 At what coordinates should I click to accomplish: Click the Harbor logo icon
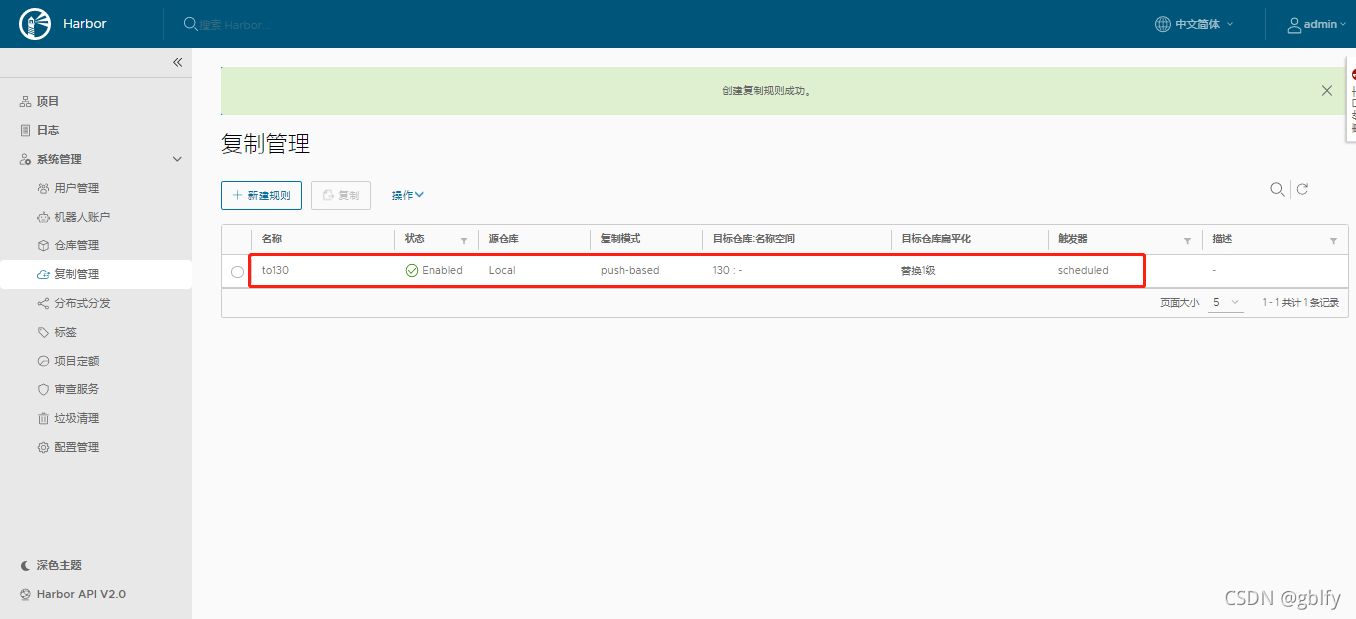pyautogui.click(x=35, y=24)
